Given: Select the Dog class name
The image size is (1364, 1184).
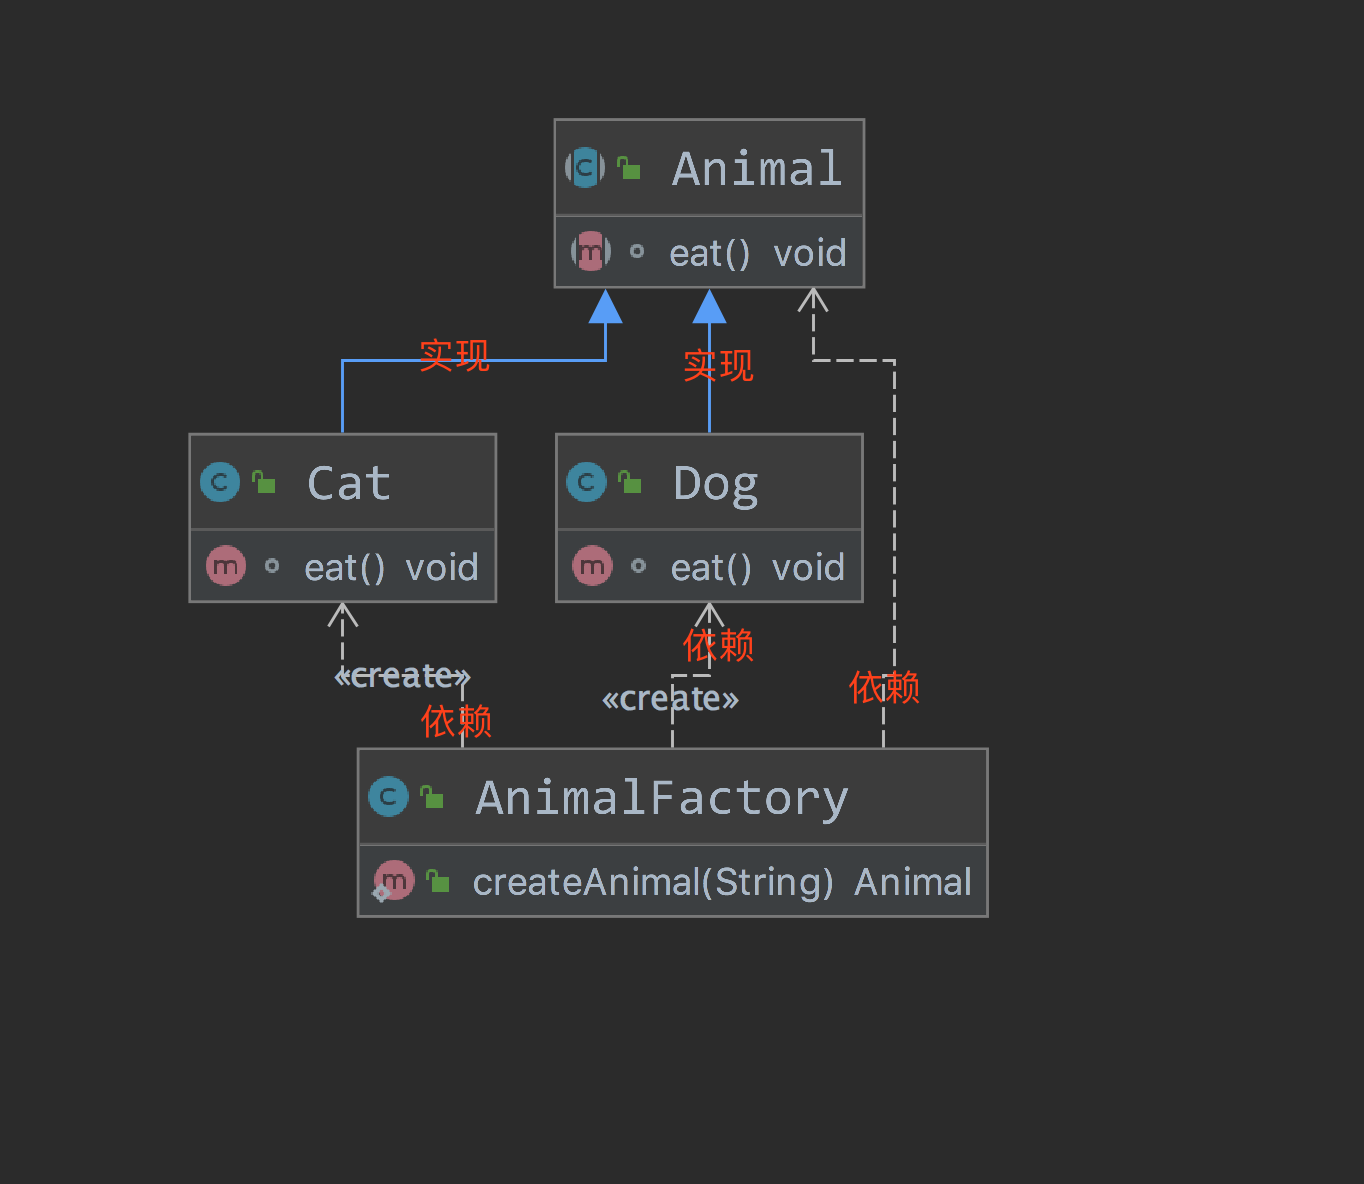Looking at the screenshot, I should [x=715, y=483].
